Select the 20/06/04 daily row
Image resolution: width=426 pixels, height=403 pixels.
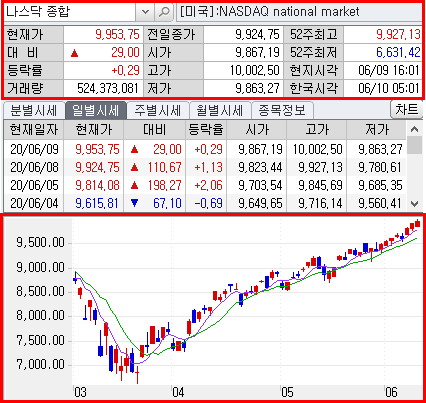pos(205,203)
